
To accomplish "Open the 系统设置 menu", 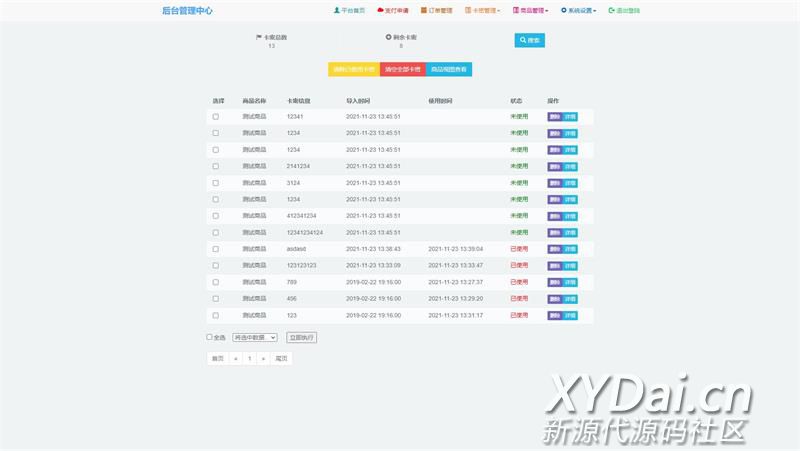I will click(578, 11).
